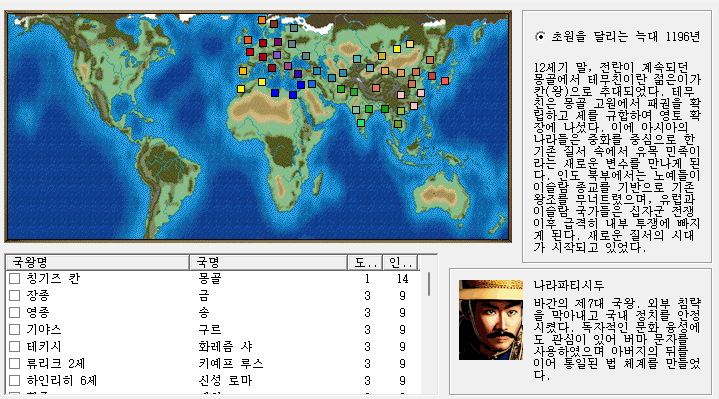Click the 인.. column header
Screen dimensions: 719x399
400,262
